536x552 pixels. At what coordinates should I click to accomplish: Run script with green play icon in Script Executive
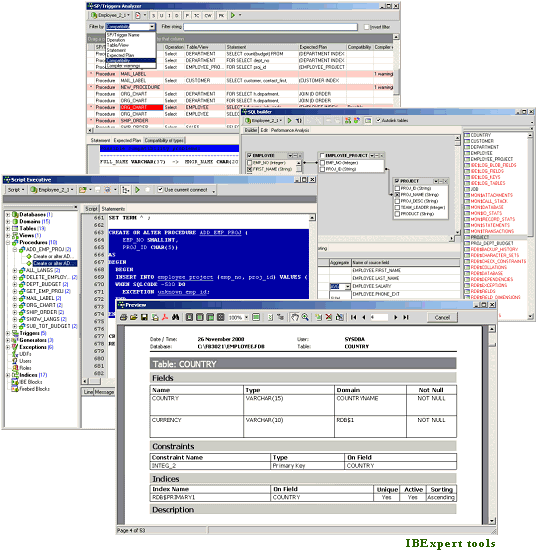coord(137,190)
